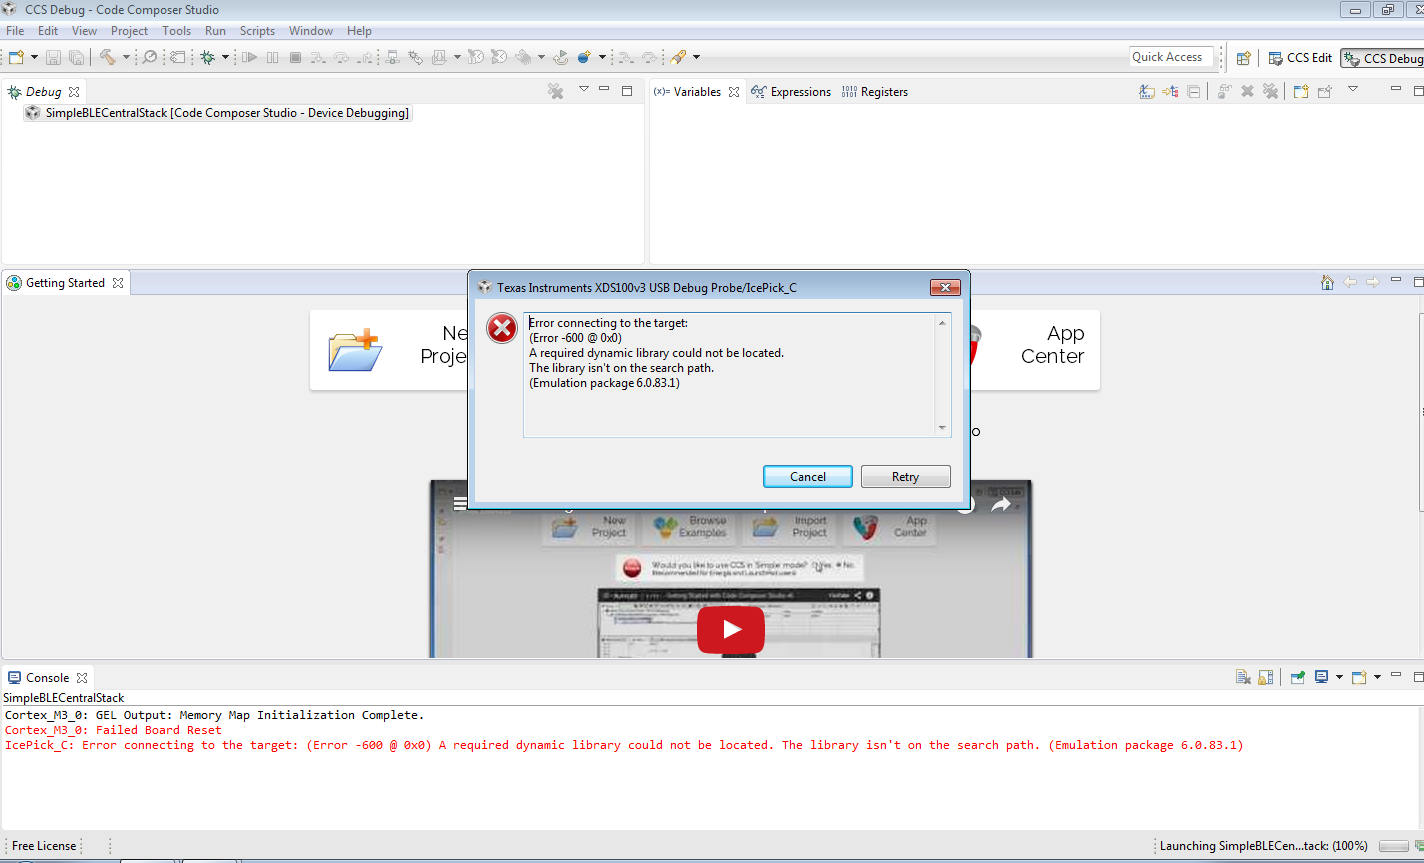Click the green Debug bug icon
Screen dimensions: 1424x863
(207, 57)
